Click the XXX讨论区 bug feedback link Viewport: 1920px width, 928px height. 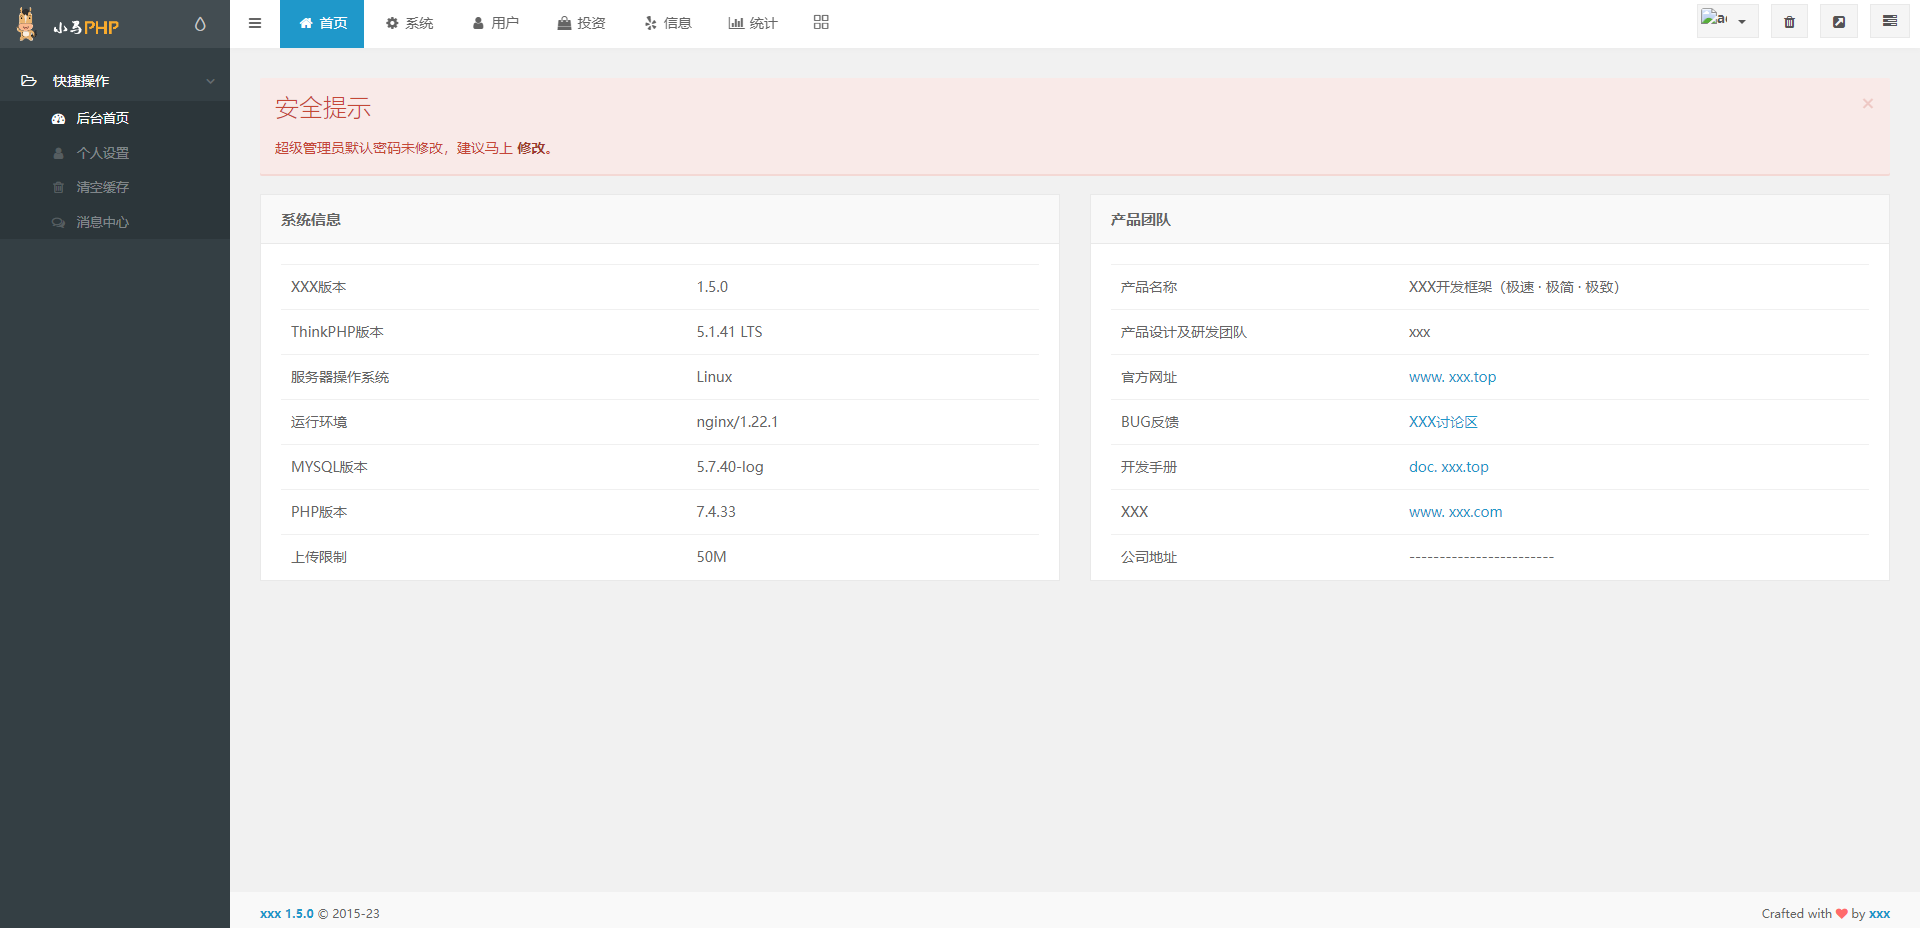pyautogui.click(x=1442, y=422)
